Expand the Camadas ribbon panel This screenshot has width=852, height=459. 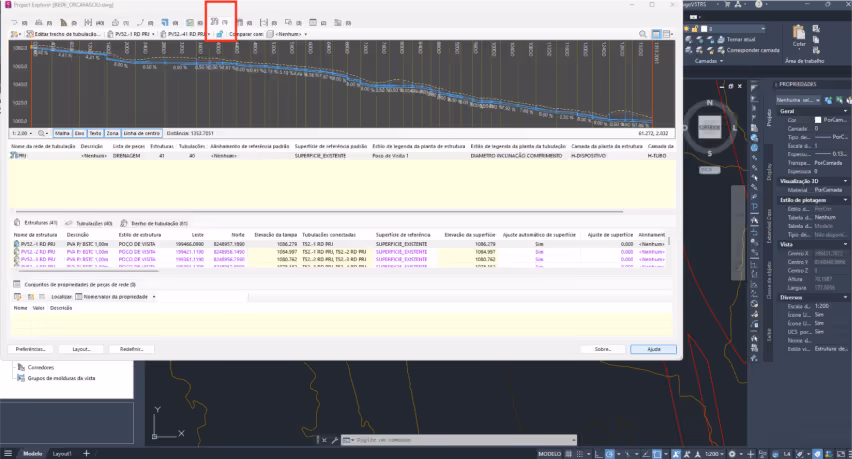coord(709,61)
